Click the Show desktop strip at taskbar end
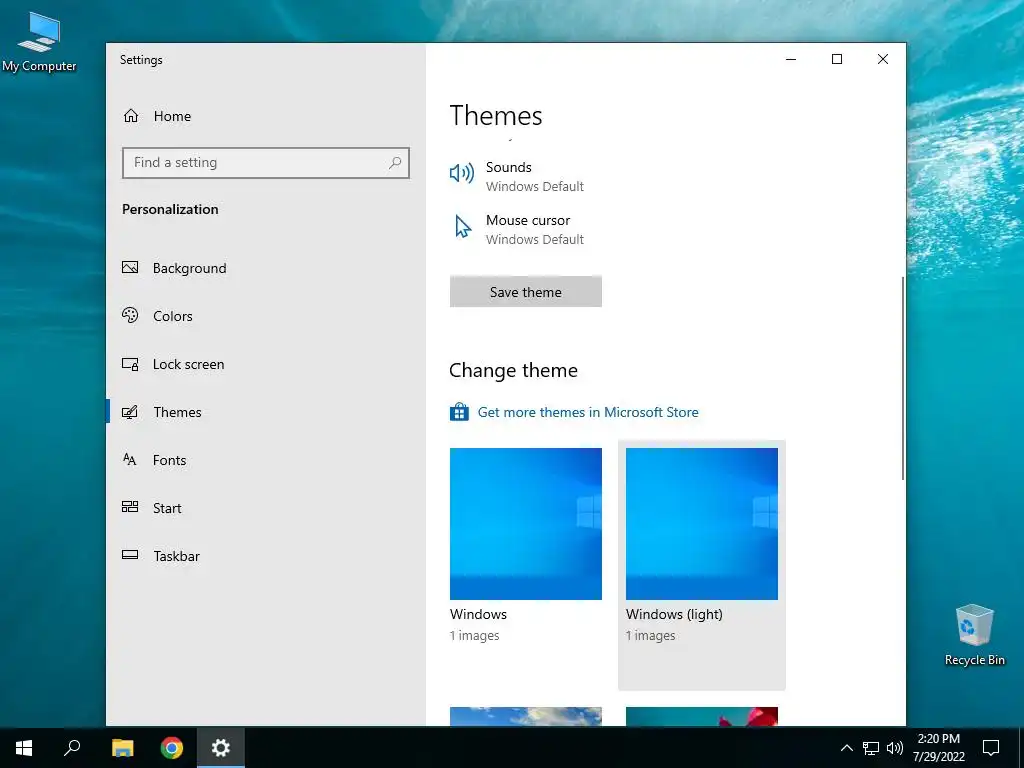 [1021, 748]
